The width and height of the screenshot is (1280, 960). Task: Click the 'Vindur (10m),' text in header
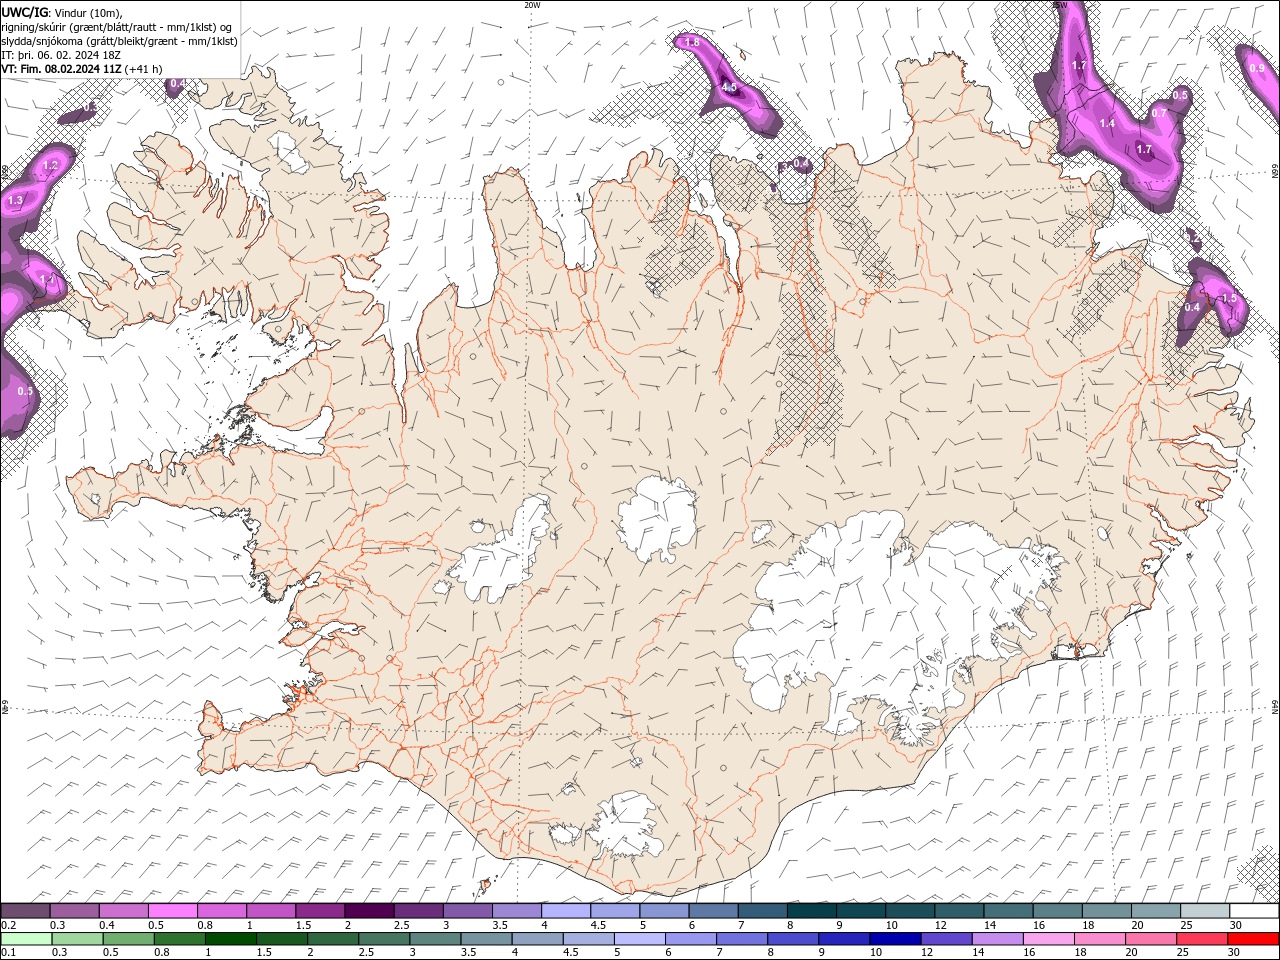click(87, 12)
